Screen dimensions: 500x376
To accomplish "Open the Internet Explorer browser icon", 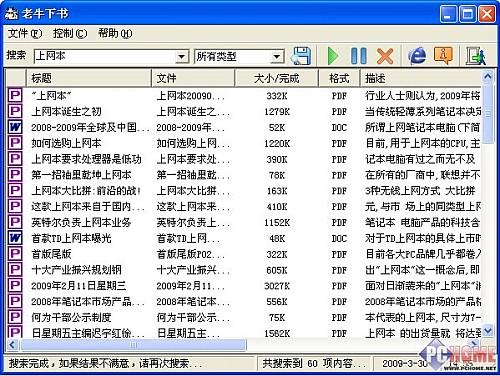I will pyautogui.click(x=417, y=55).
